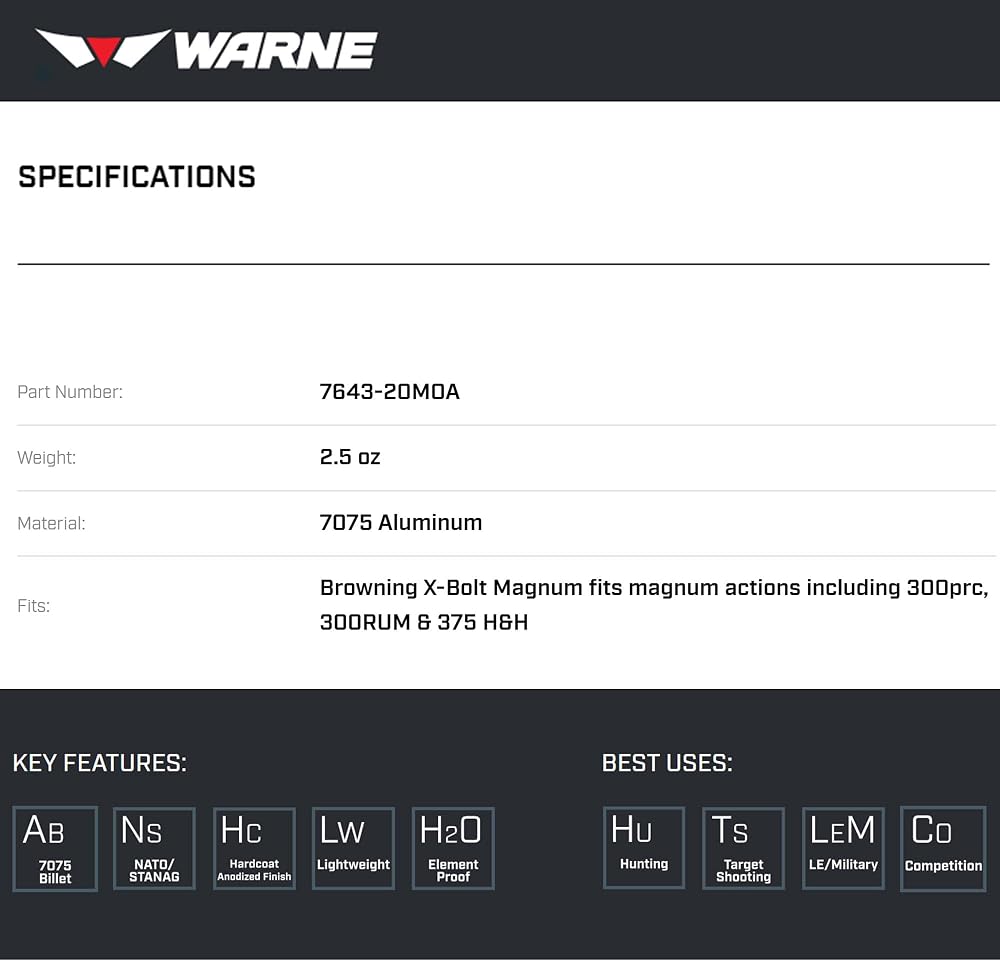Select the HU Hunting use icon
The height and width of the screenshot is (961, 1000).
pos(644,847)
